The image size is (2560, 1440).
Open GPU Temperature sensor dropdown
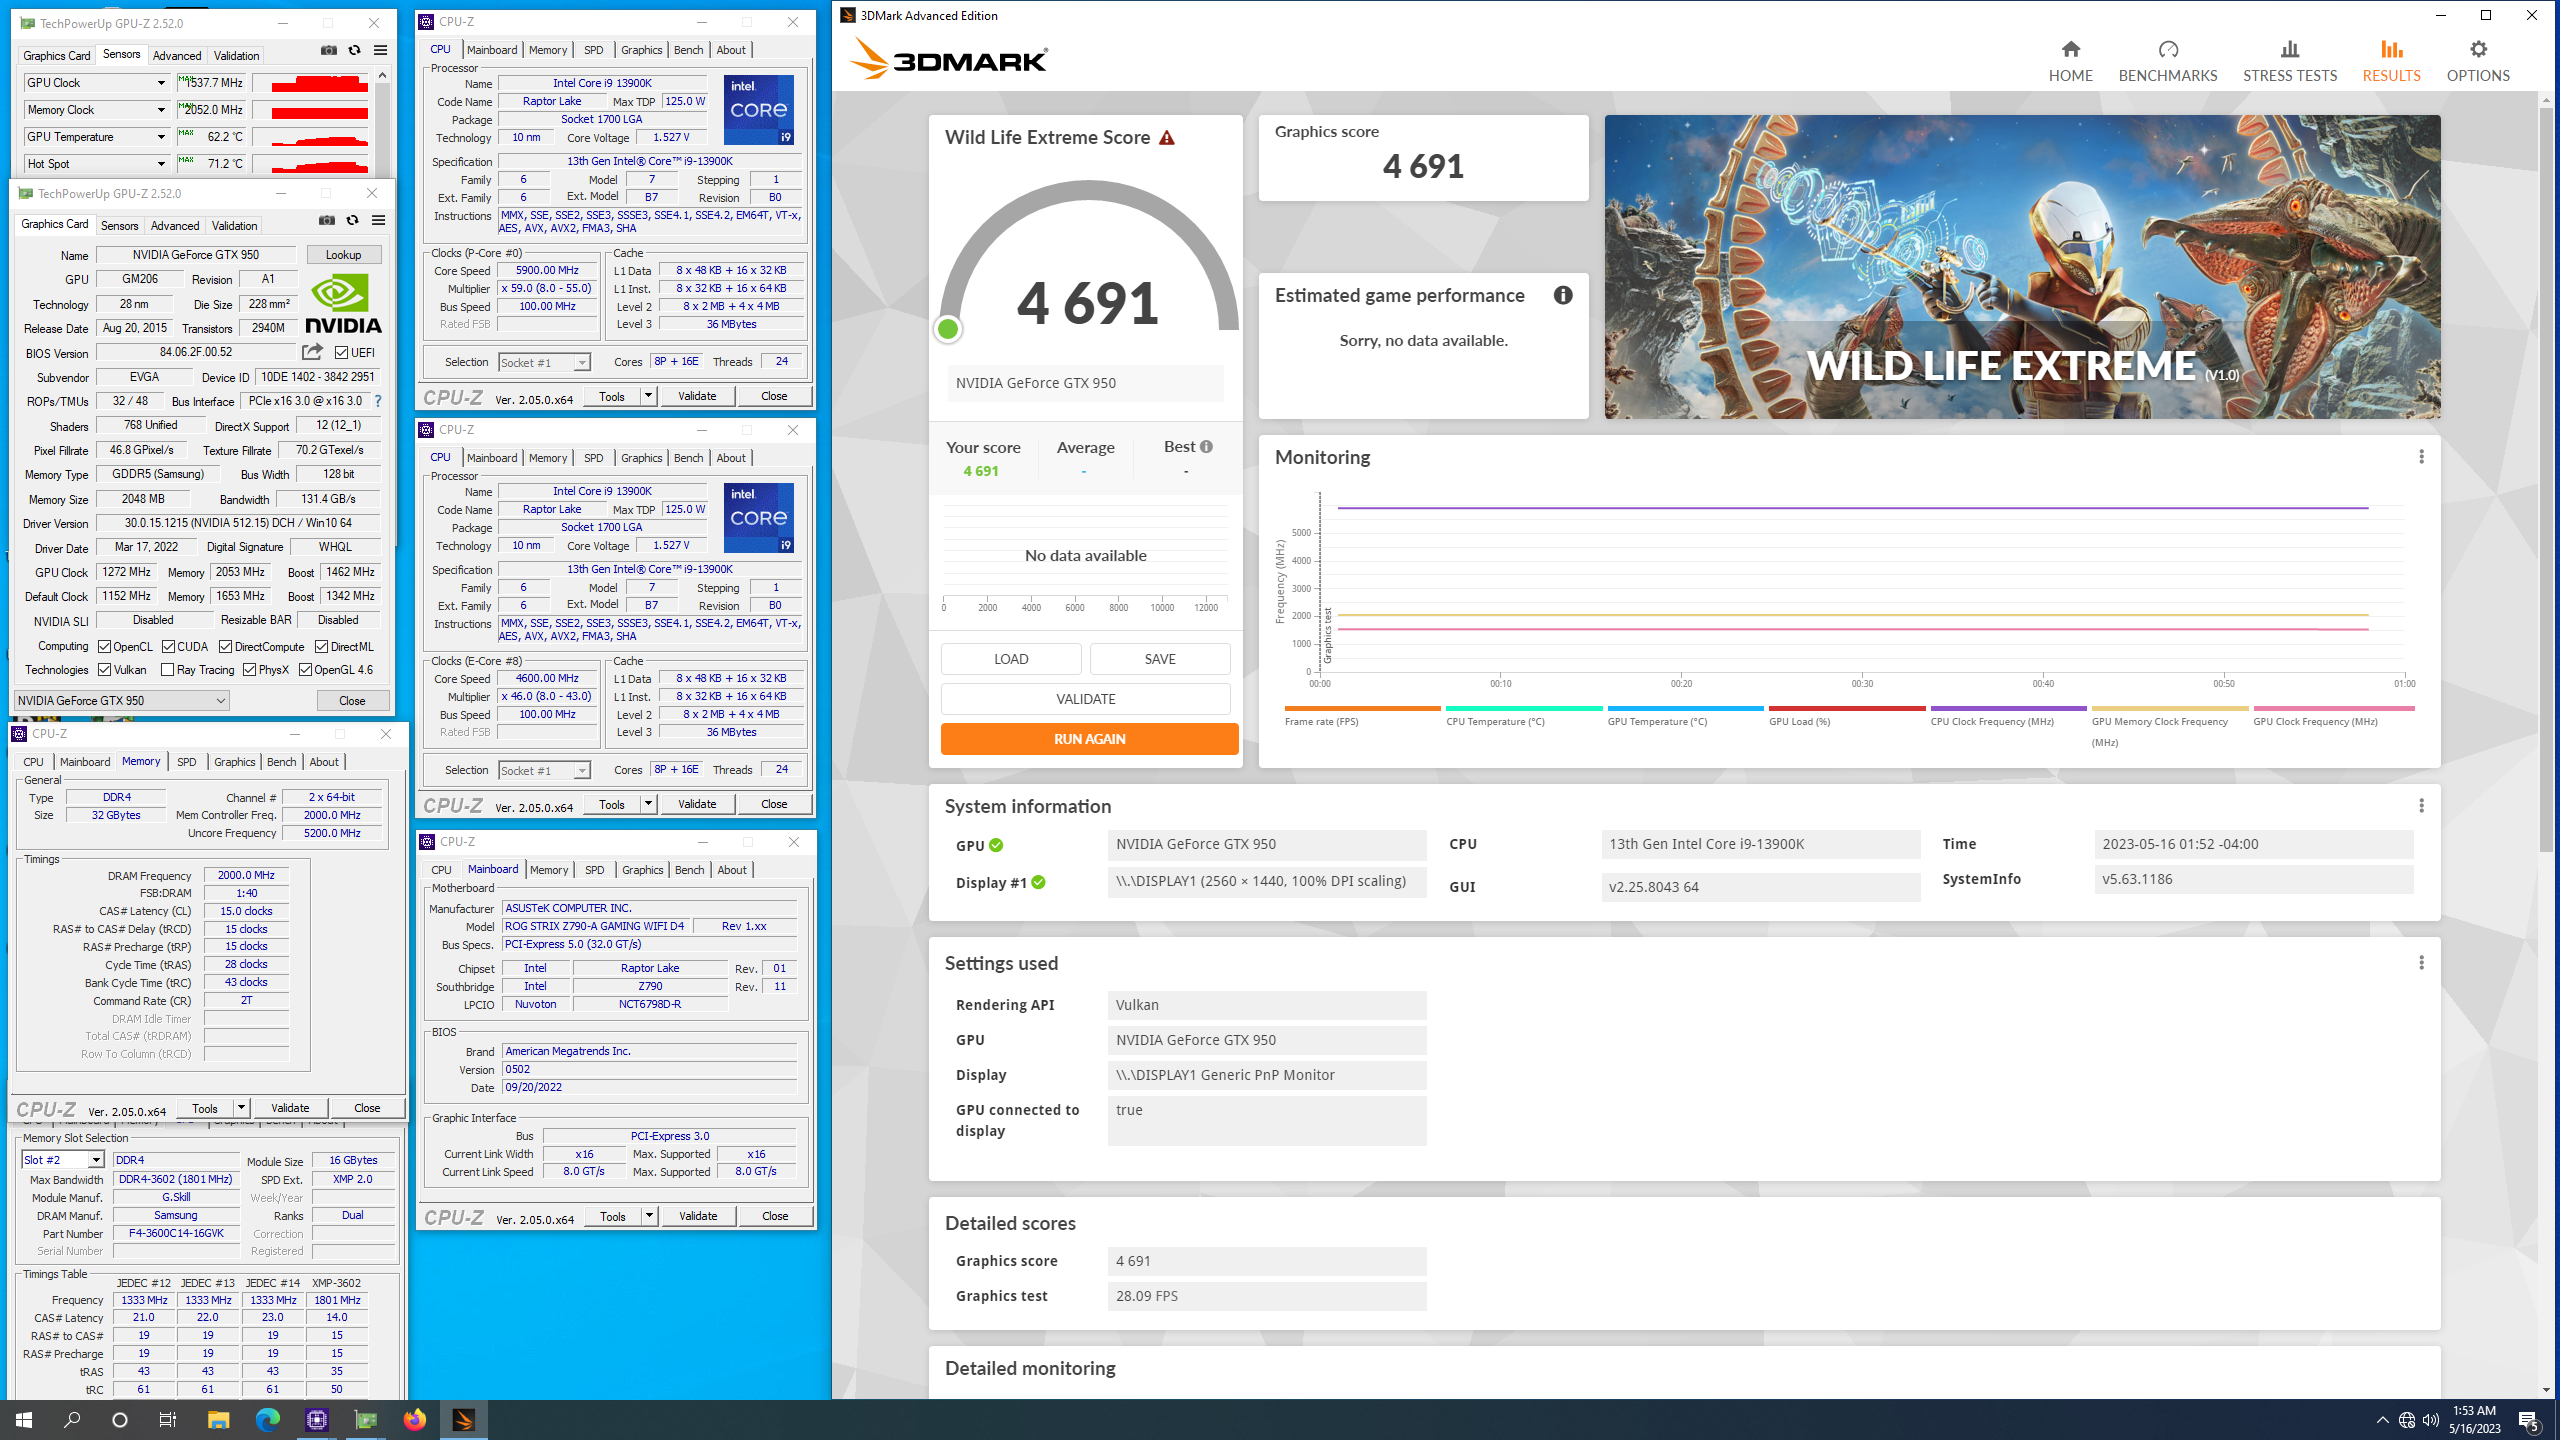click(x=160, y=137)
